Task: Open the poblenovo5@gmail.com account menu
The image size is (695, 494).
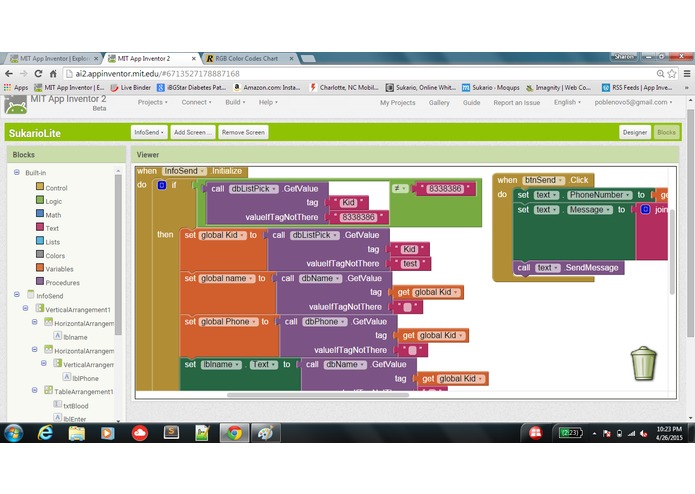Action: click(633, 102)
